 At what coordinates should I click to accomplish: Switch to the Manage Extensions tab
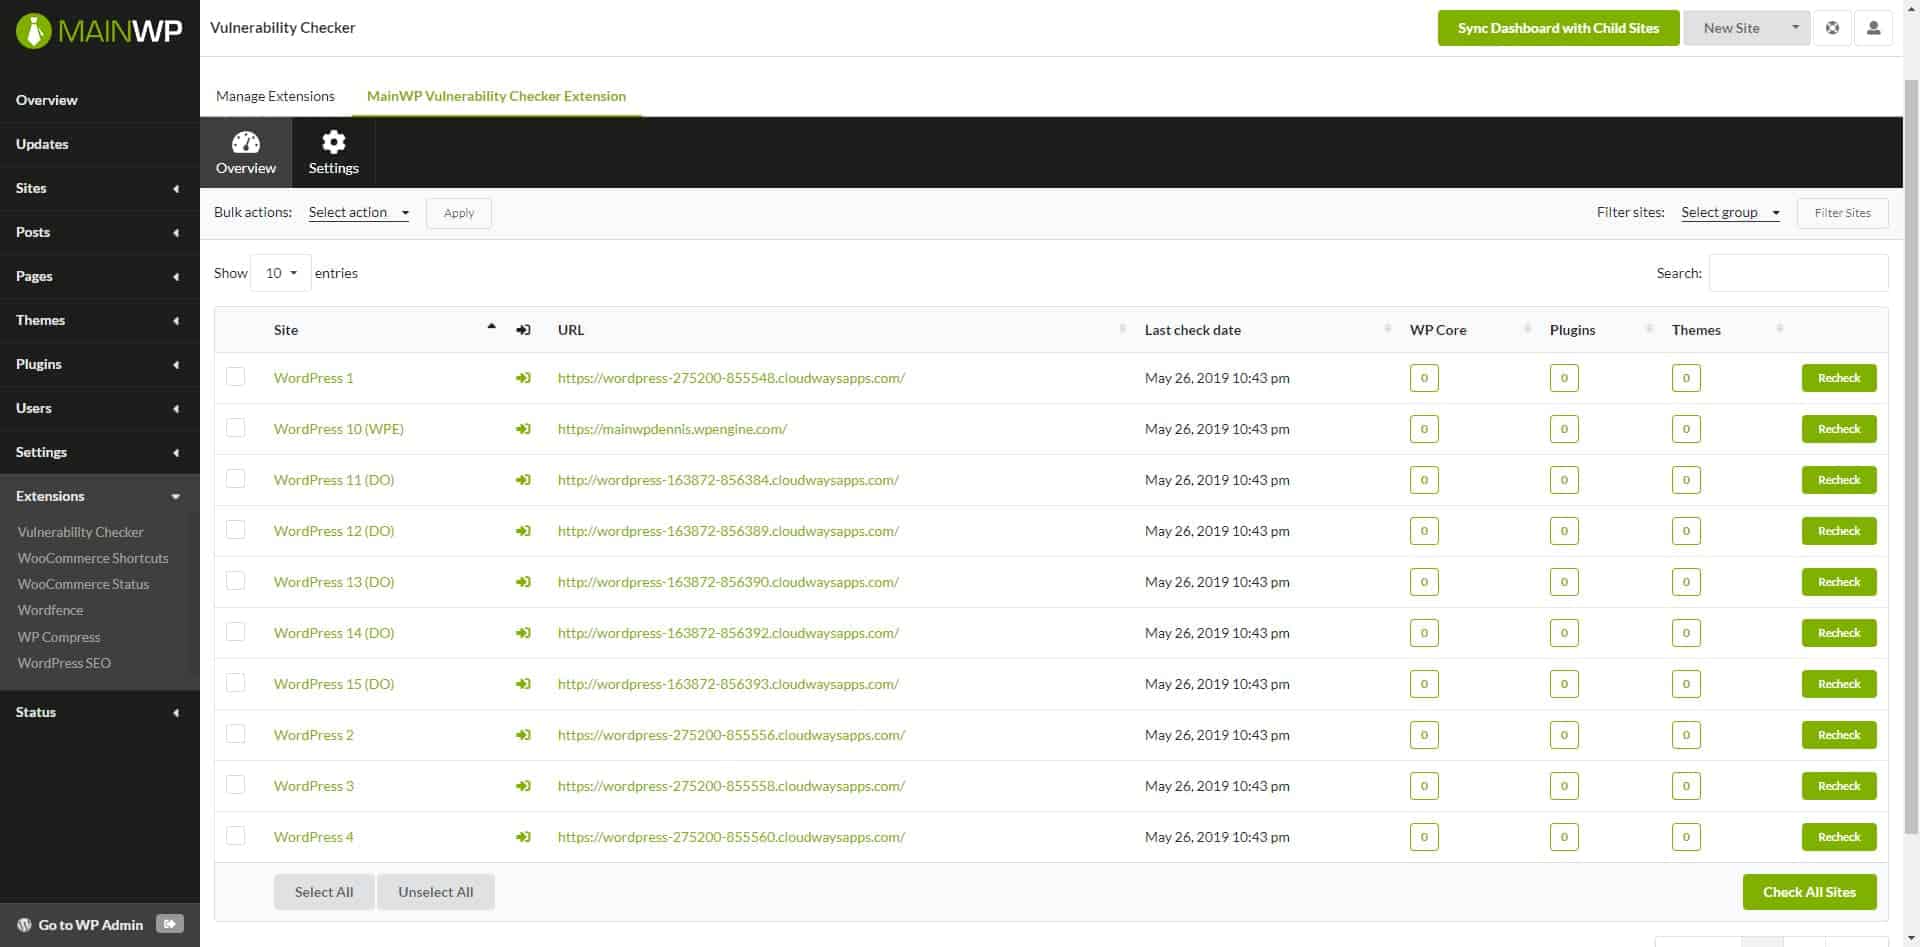[275, 96]
